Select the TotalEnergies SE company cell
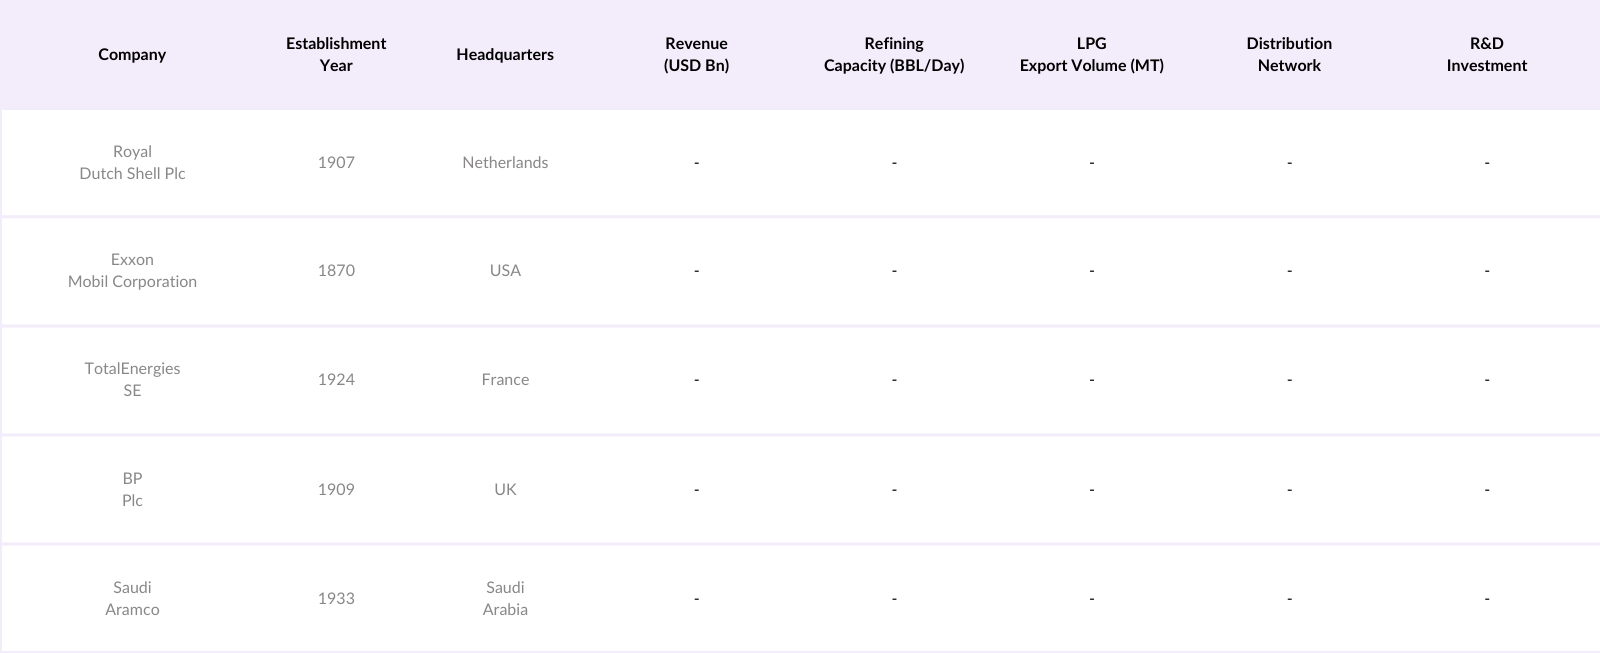This screenshot has width=1600, height=653. (132, 379)
